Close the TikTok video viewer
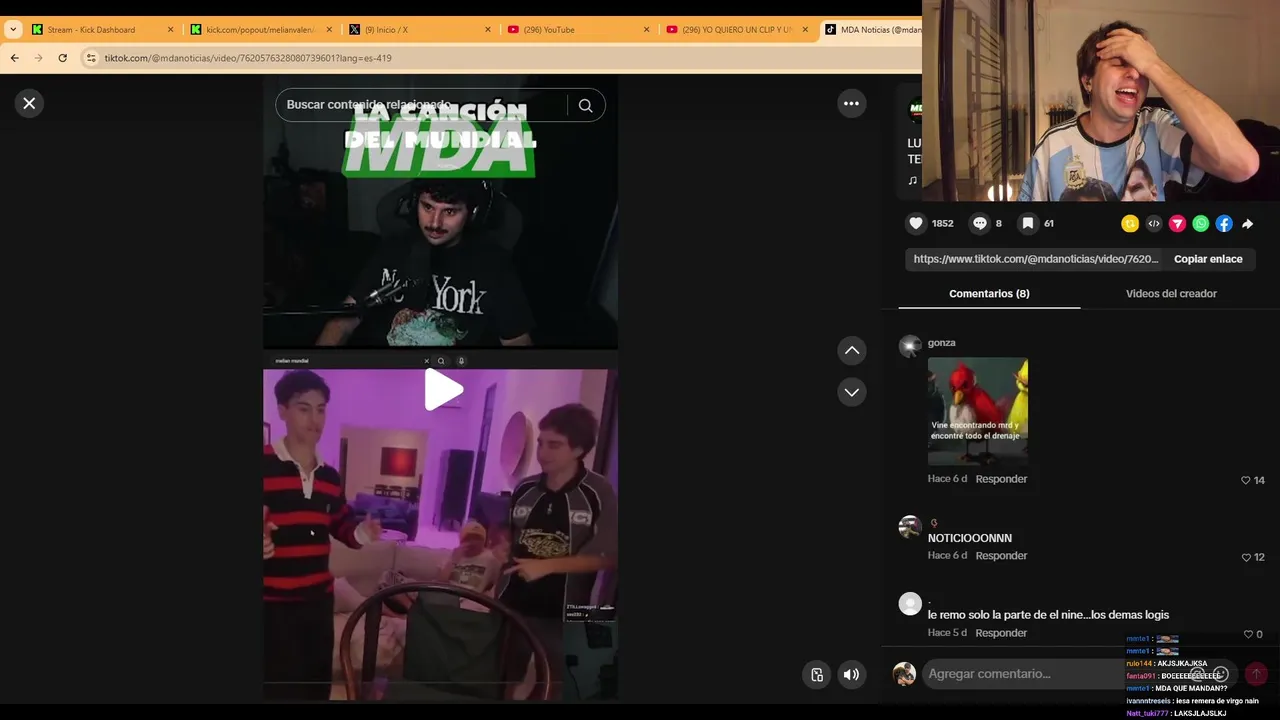 [29, 103]
